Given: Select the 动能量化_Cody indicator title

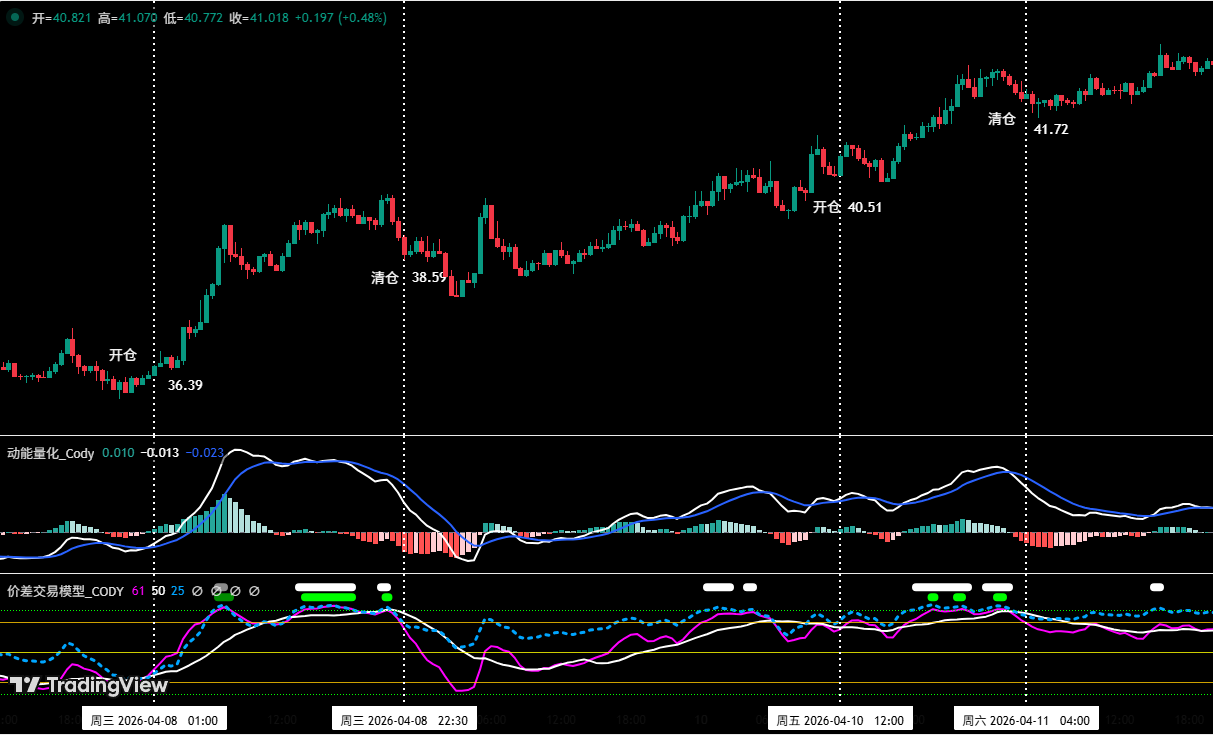Looking at the screenshot, I should point(47,453).
